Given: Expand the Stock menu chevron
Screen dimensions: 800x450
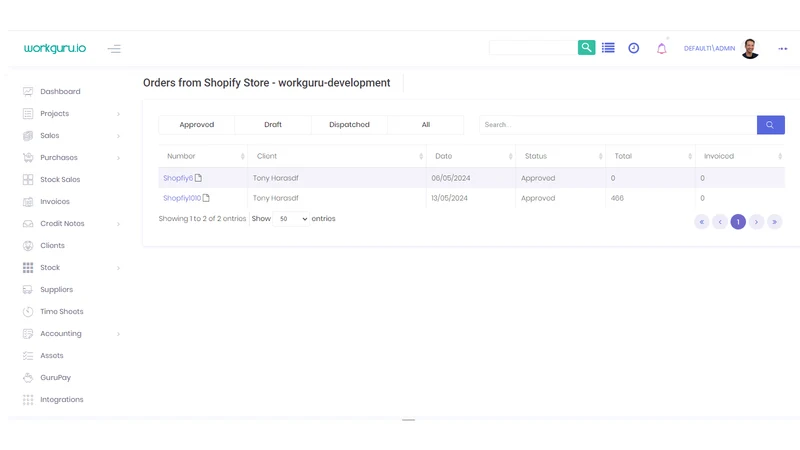Looking at the screenshot, I should pyautogui.click(x=118, y=268).
